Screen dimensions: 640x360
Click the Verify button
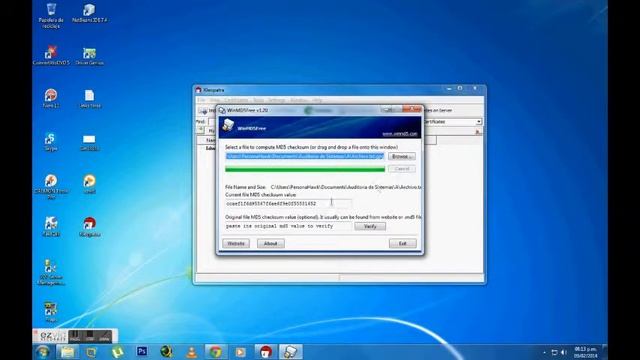[370, 227]
